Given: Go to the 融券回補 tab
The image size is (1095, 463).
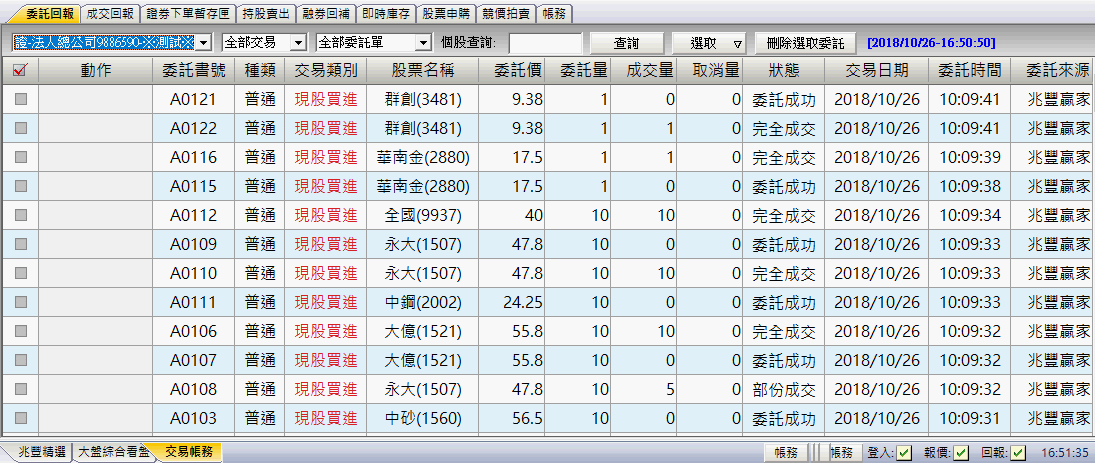Looking at the screenshot, I should [327, 13].
